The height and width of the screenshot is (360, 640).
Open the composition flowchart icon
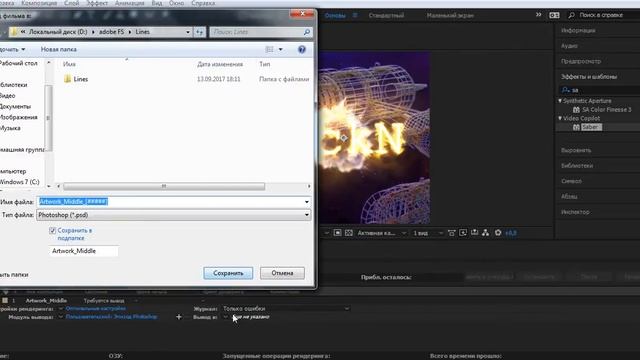point(485,233)
